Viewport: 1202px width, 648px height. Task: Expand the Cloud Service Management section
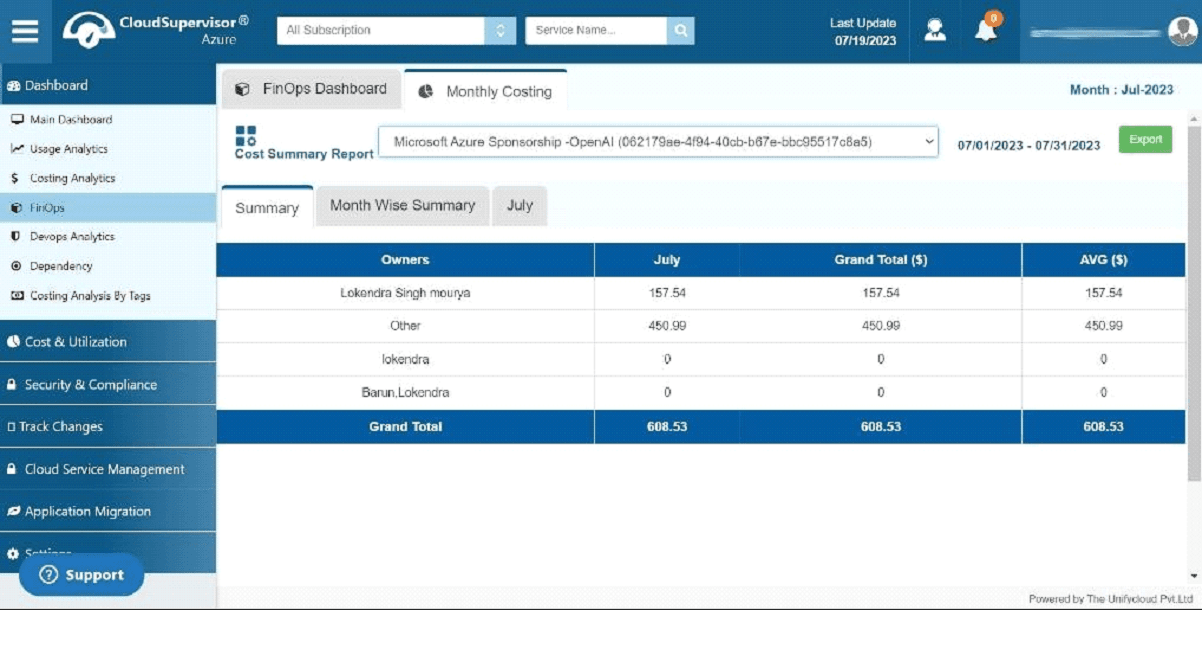(108, 469)
